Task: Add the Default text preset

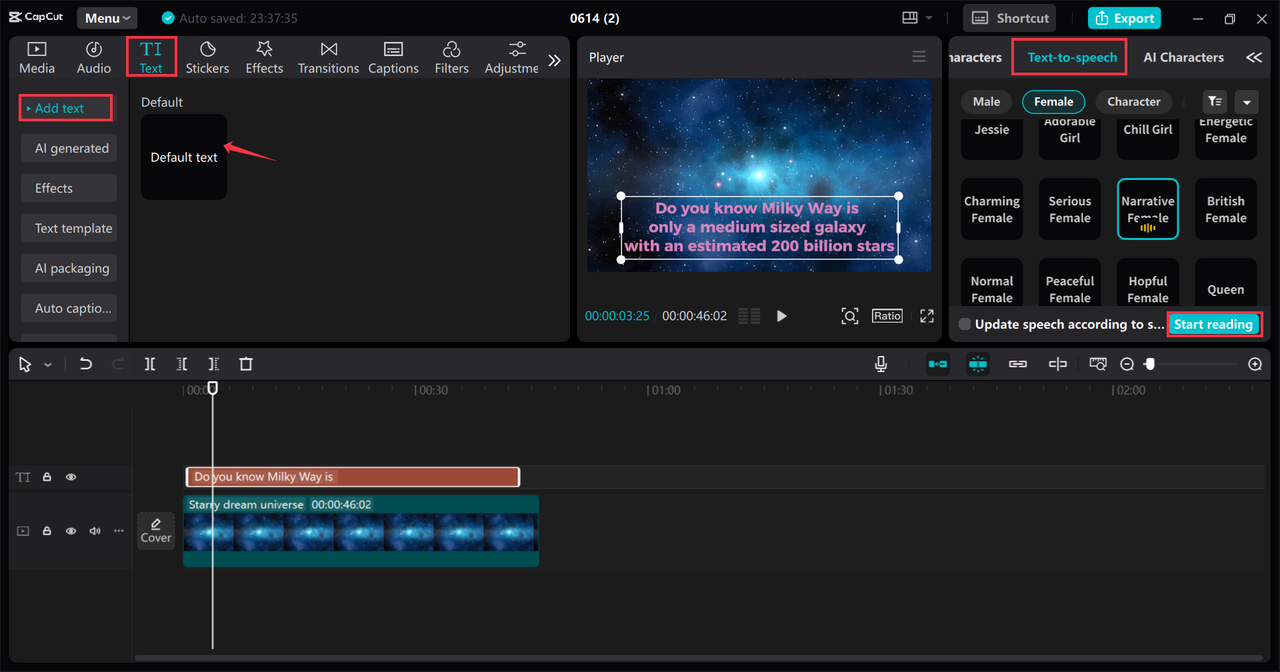Action: click(184, 157)
